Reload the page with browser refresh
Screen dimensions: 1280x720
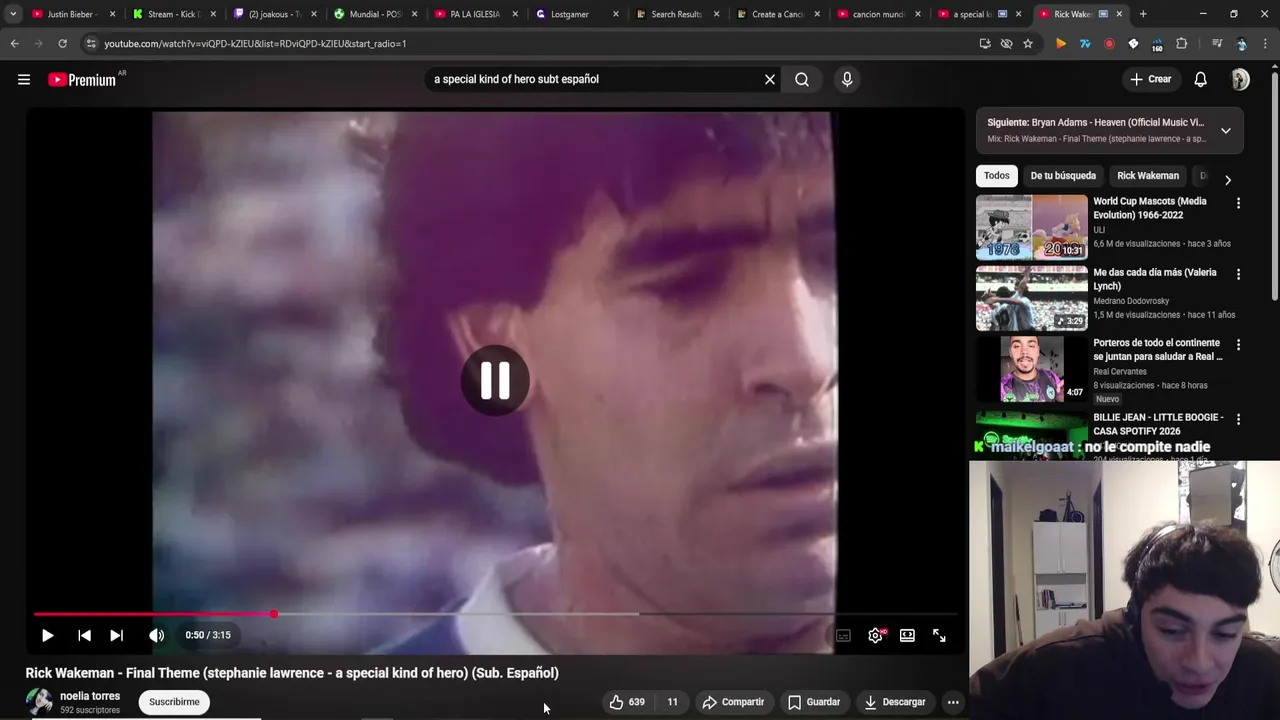(x=62, y=44)
